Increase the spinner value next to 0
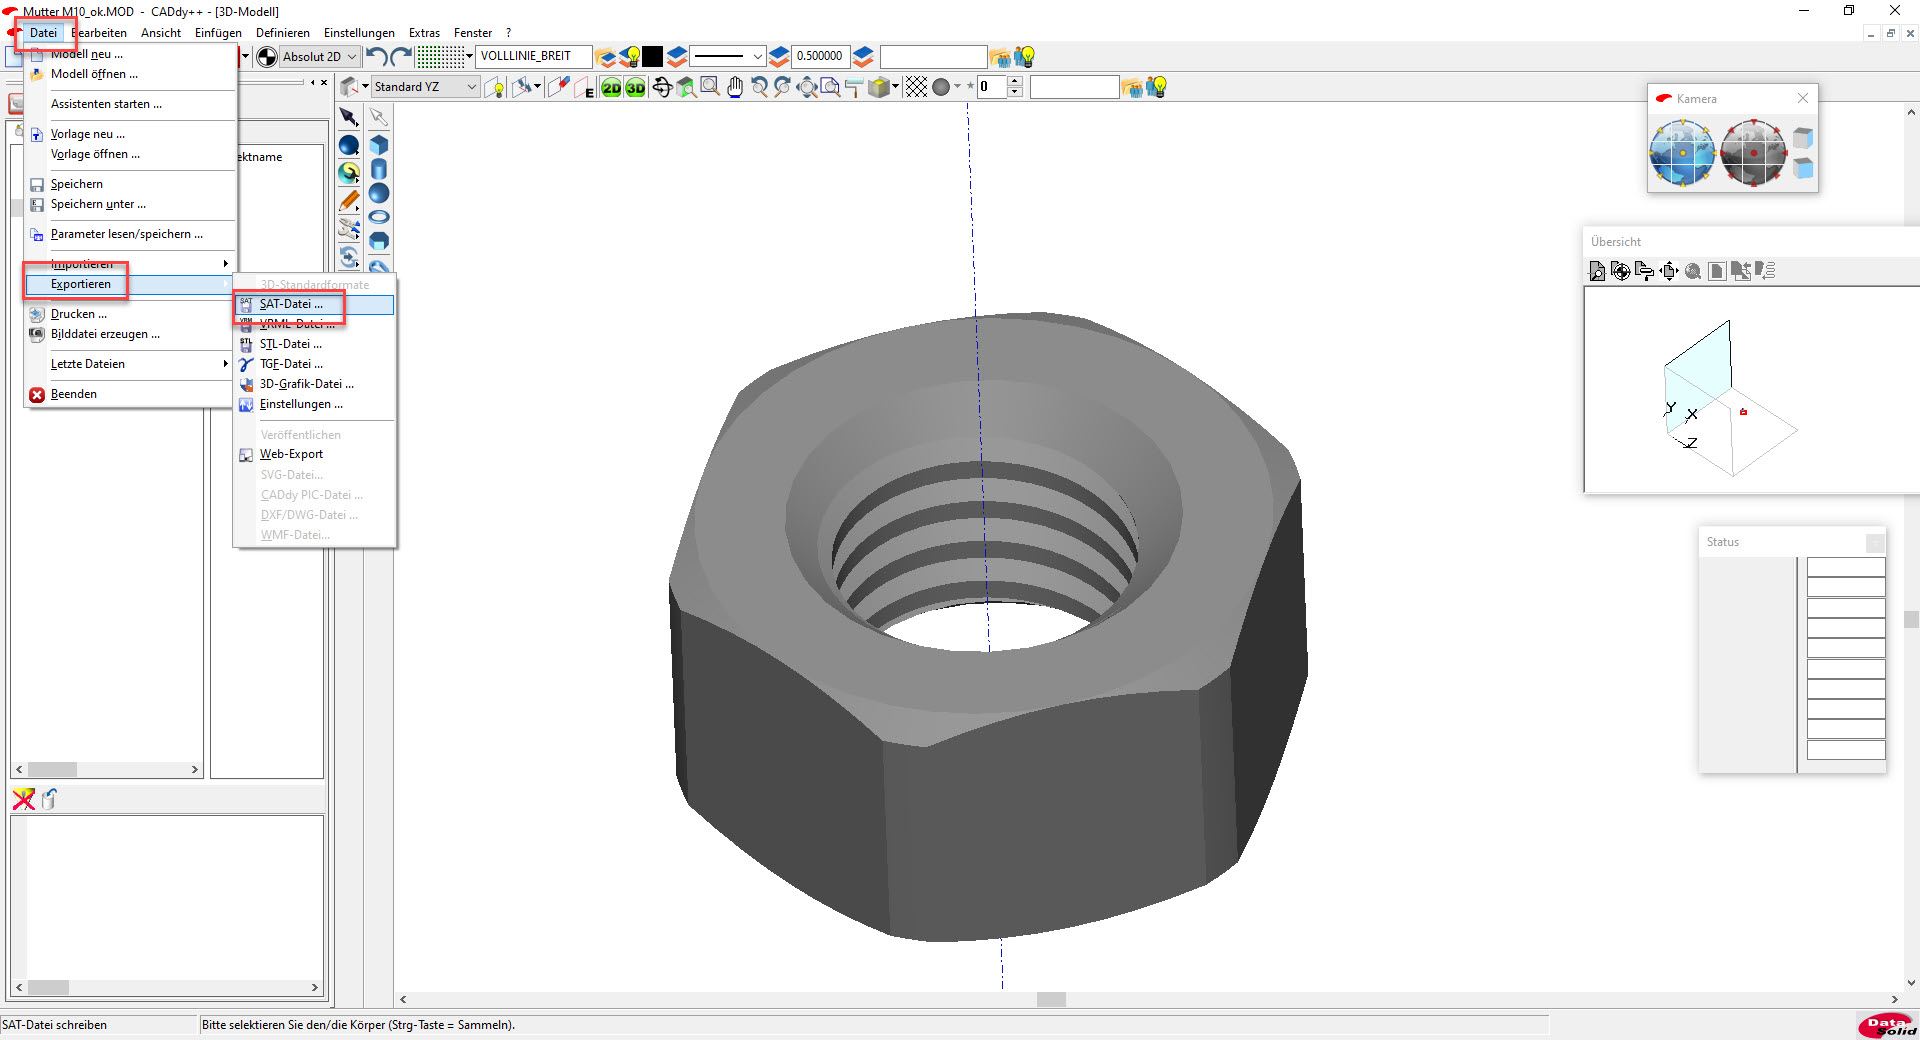 (x=1015, y=82)
